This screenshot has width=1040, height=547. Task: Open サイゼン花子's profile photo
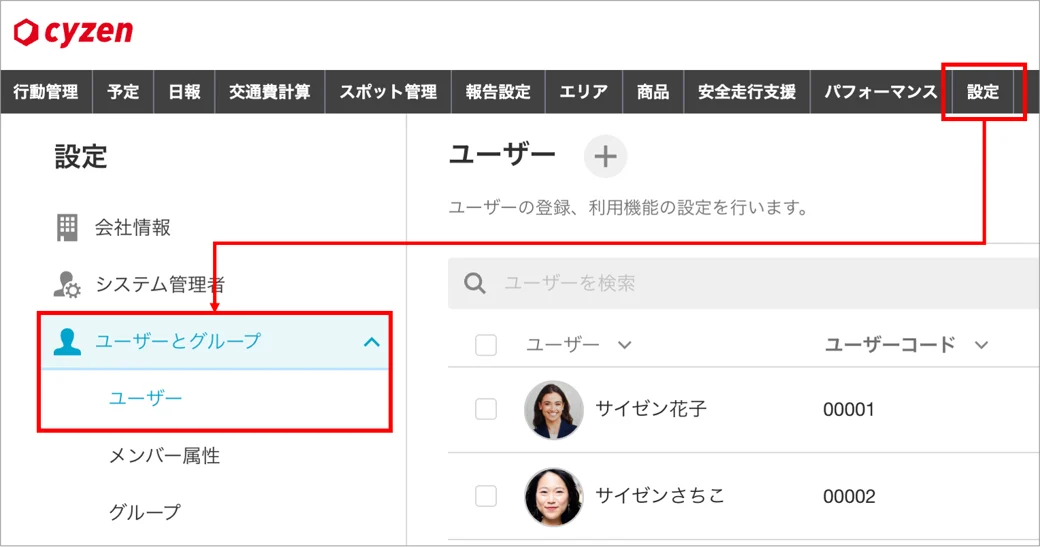pos(554,409)
